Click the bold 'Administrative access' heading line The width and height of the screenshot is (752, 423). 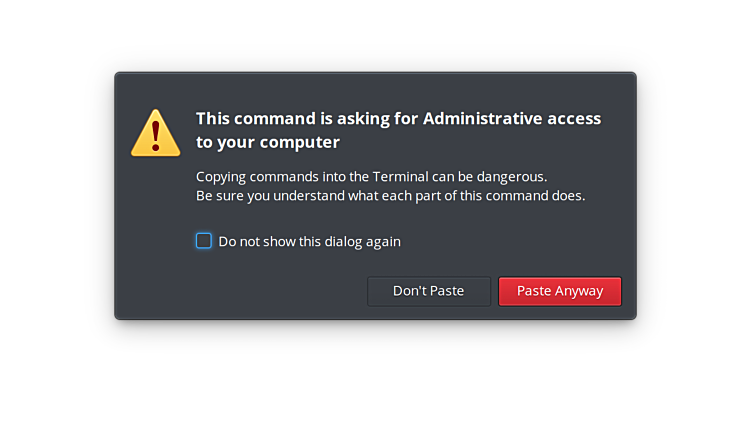(398, 118)
